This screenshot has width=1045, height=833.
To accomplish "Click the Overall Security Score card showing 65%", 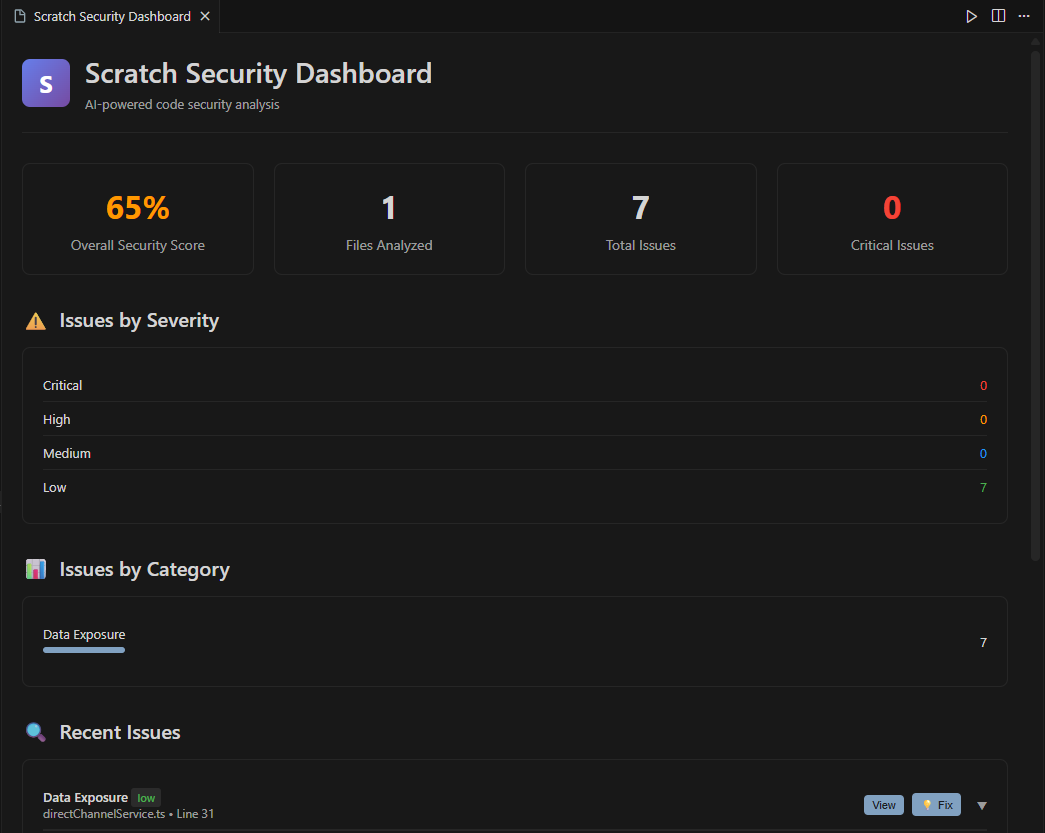I will (x=138, y=219).
